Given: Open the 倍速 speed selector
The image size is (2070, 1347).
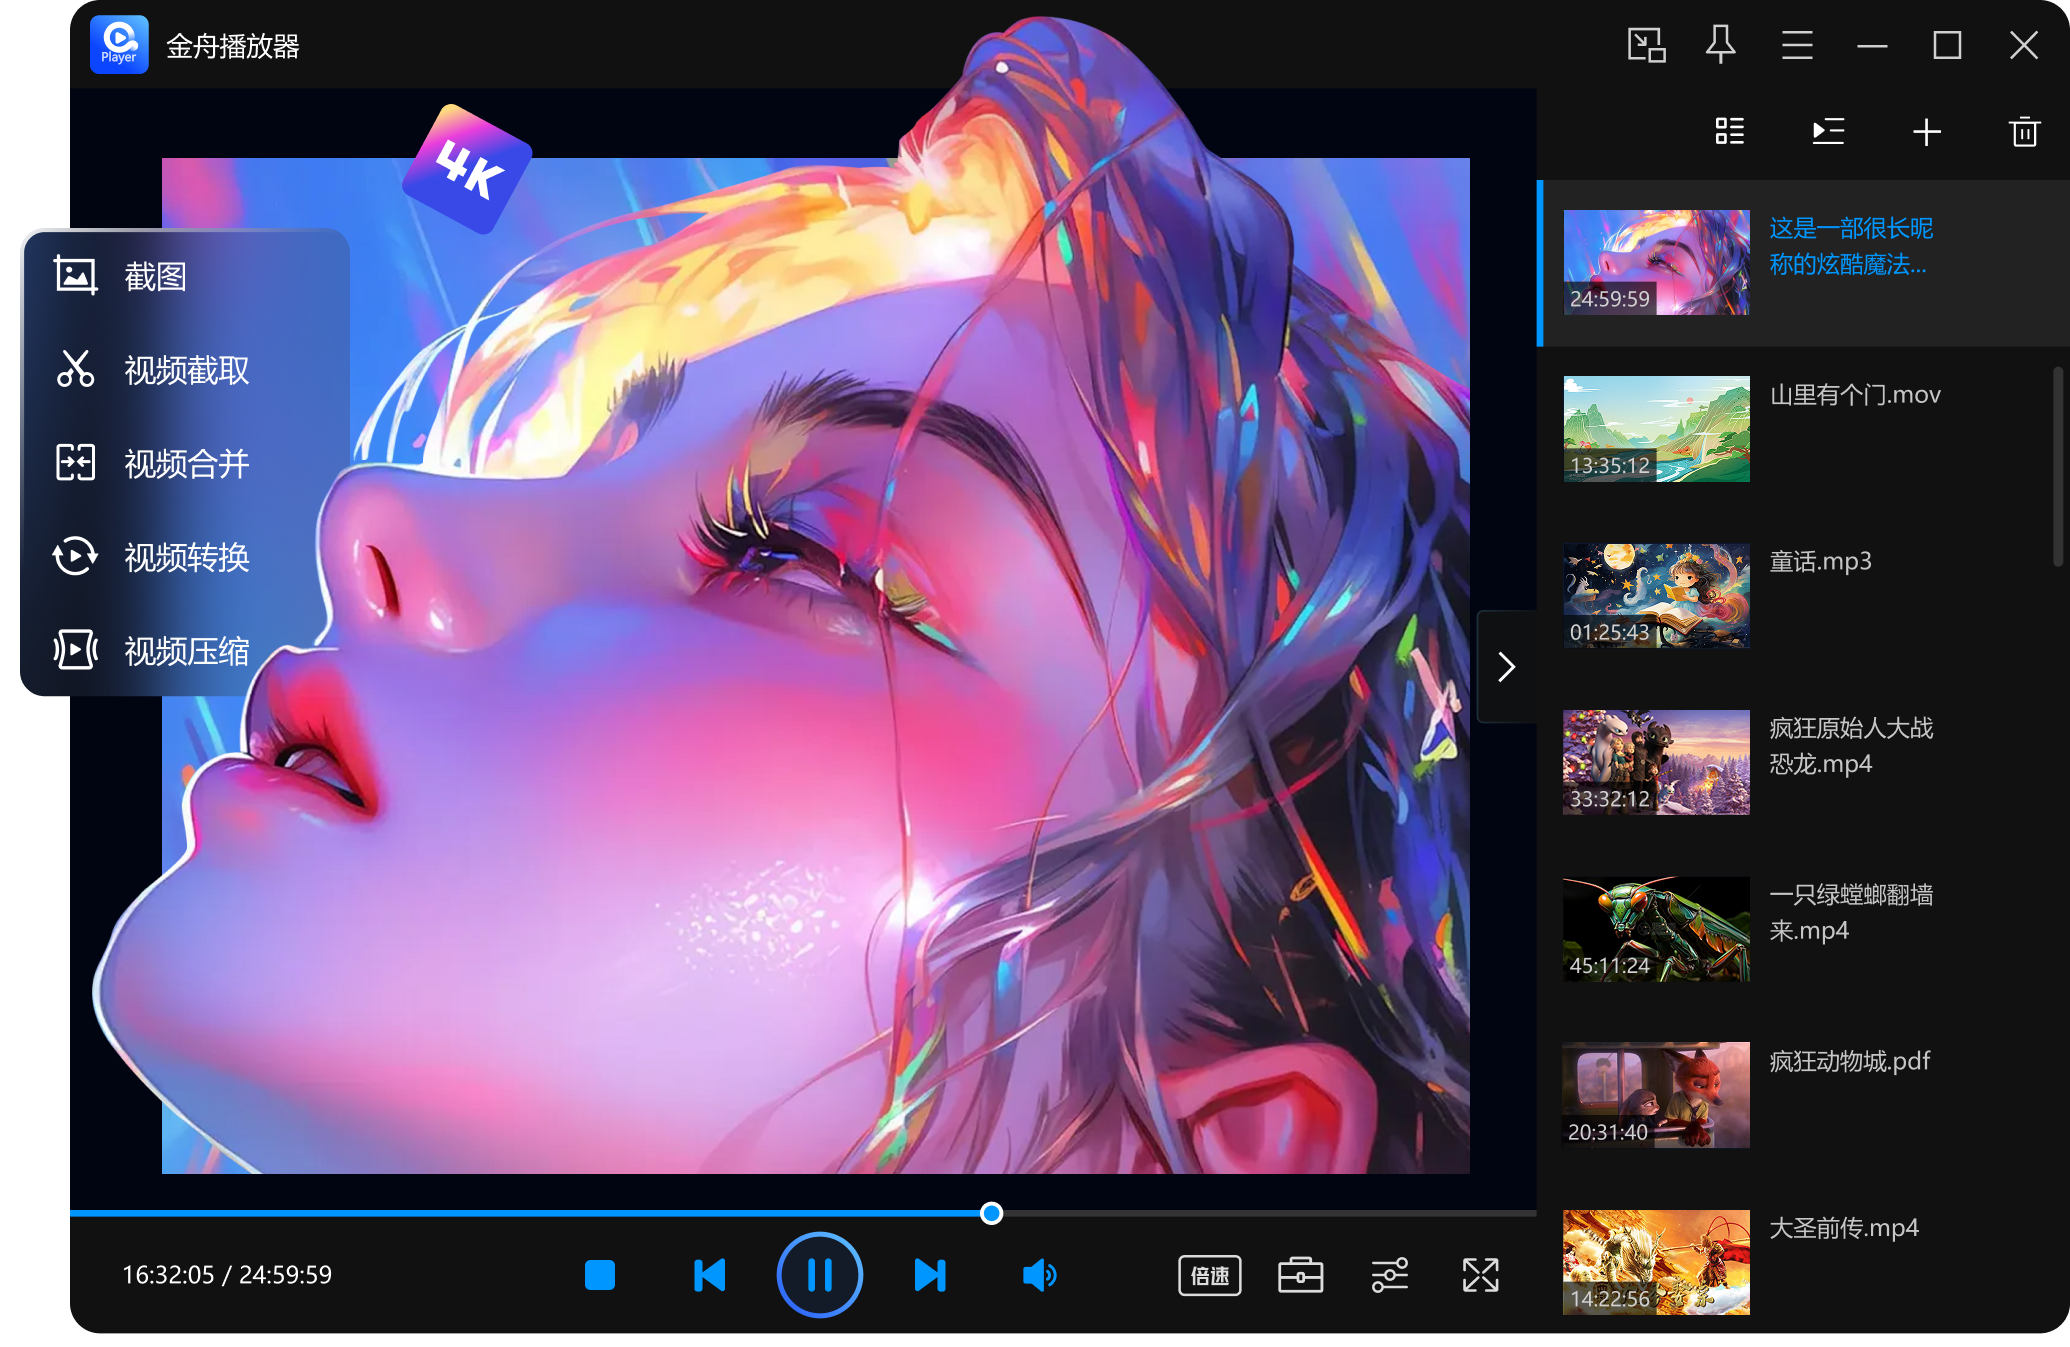Looking at the screenshot, I should pos(1210,1275).
